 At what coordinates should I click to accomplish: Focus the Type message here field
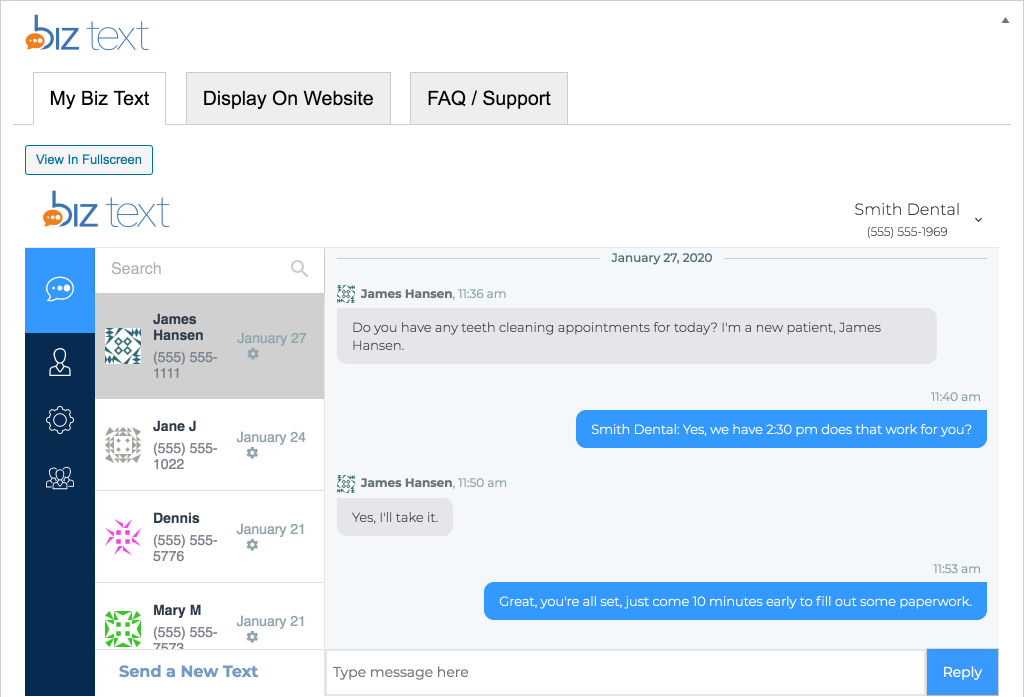click(625, 672)
